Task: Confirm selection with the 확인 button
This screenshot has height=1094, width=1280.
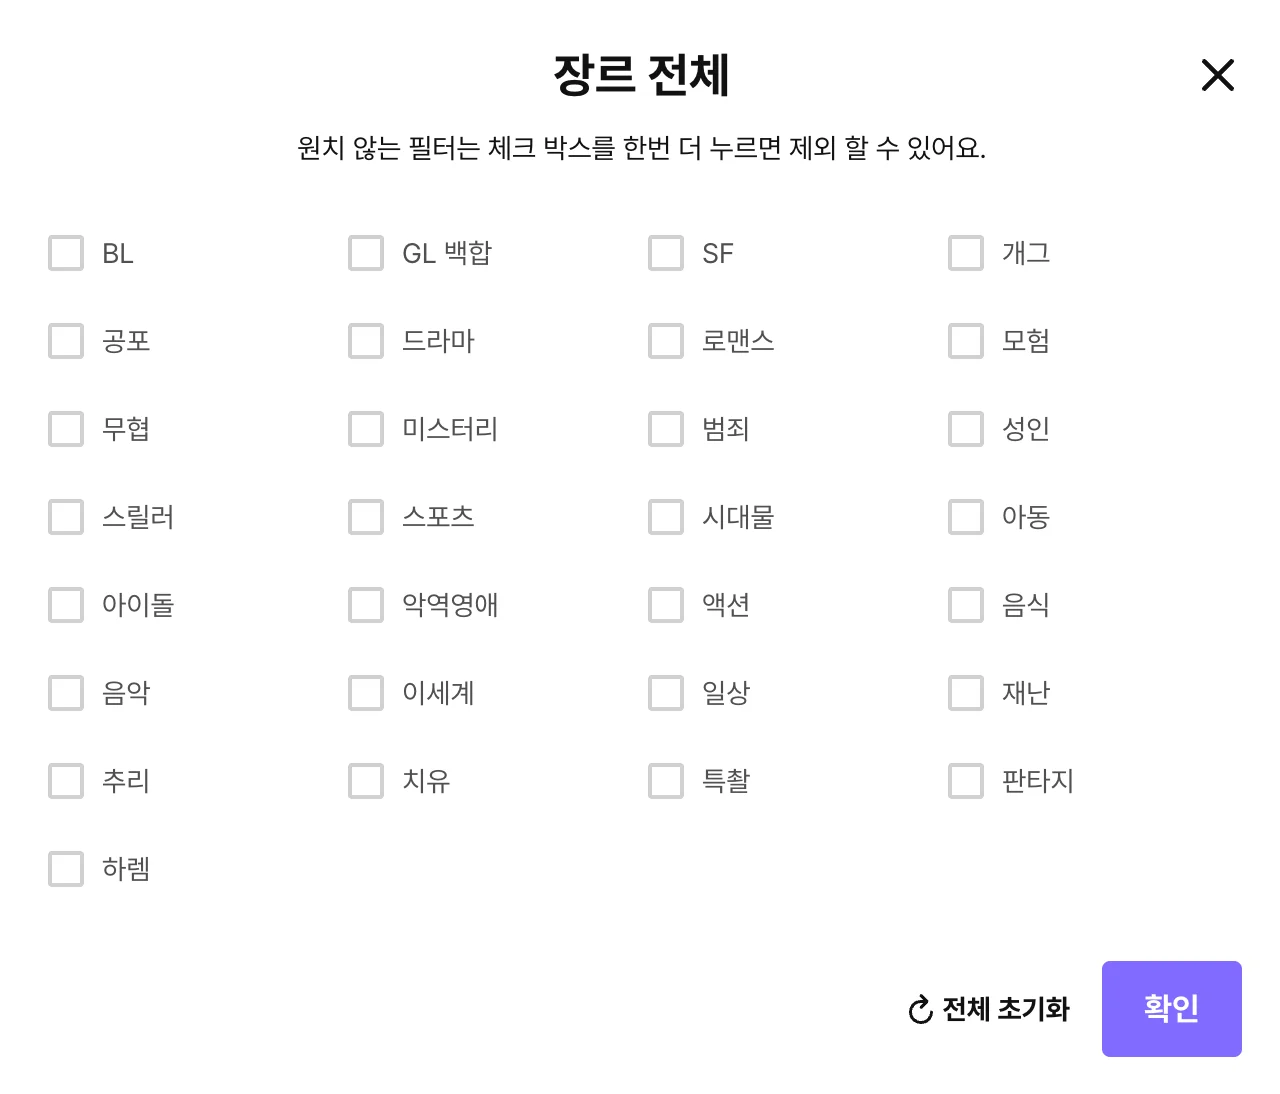Action: tap(1171, 1009)
